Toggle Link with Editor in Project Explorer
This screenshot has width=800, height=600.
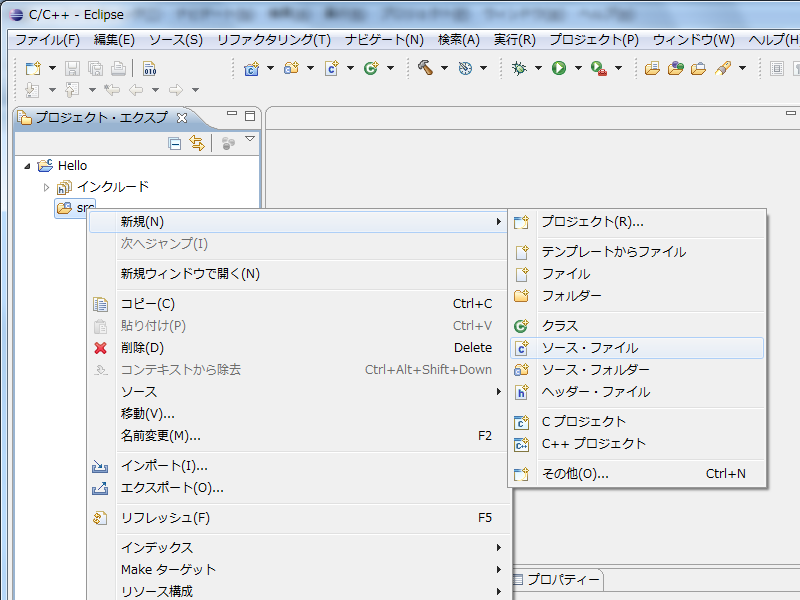pos(197,143)
